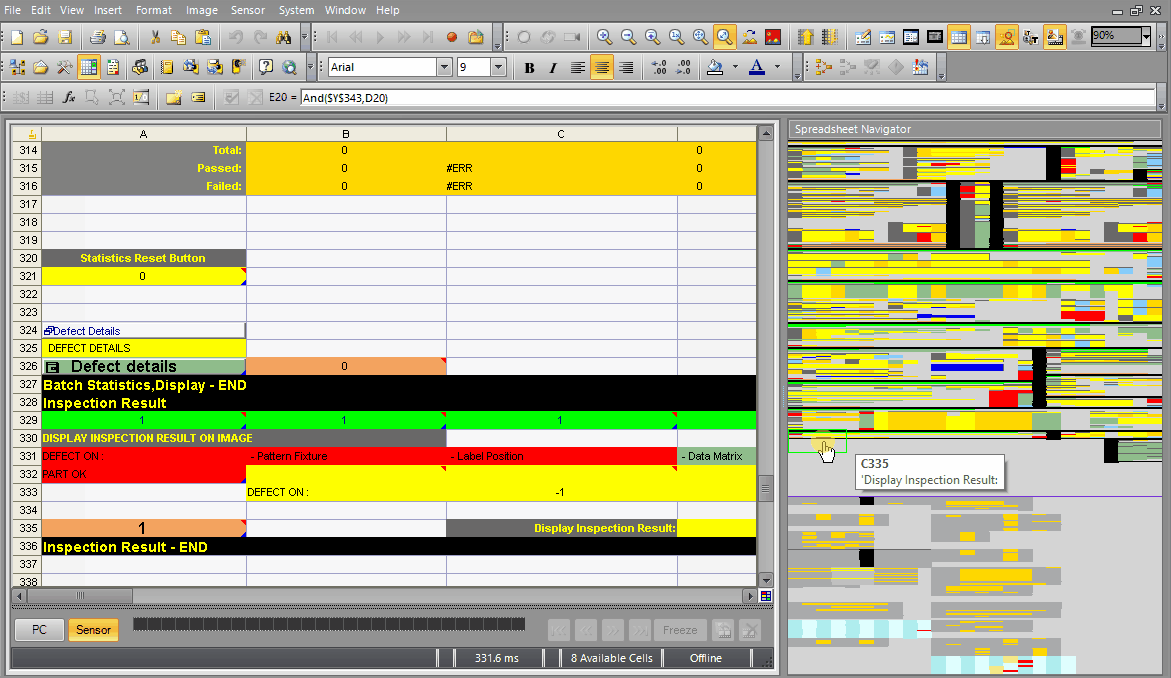Click the Print icon in the toolbar
Image resolution: width=1171 pixels, height=678 pixels.
[x=98, y=37]
